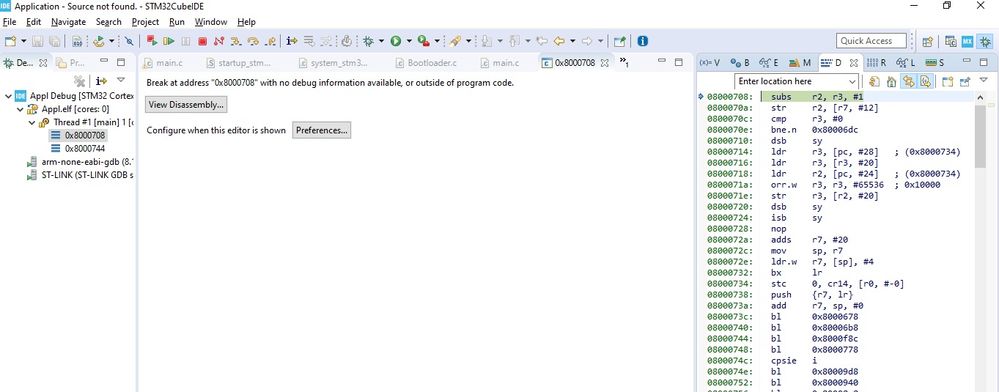
Task: Switch to the Debug perspective icon
Action: (986, 41)
